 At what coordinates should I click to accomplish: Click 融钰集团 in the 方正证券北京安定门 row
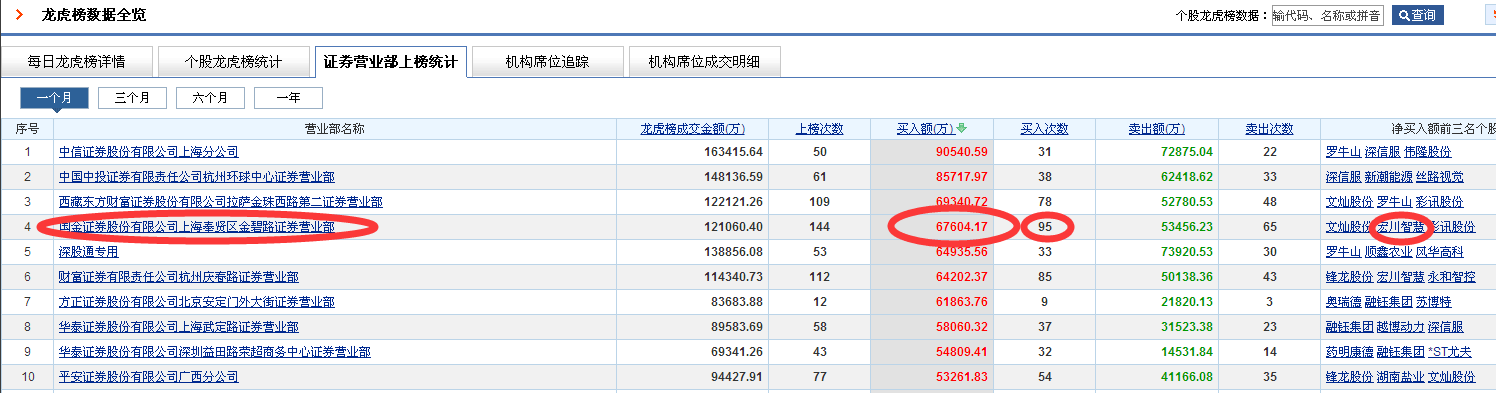click(x=1390, y=302)
